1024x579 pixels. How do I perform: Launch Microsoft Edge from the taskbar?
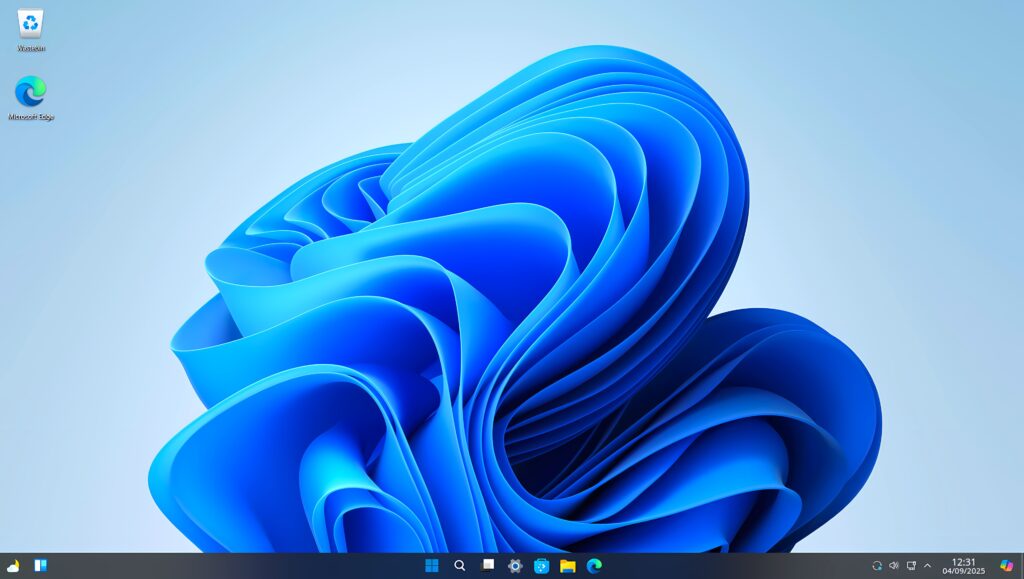(593, 565)
